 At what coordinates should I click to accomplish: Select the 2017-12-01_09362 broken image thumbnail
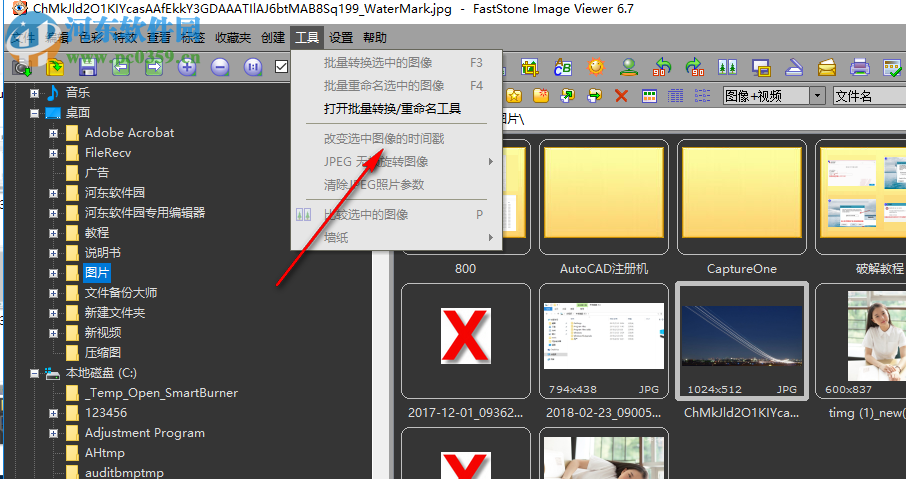click(x=466, y=341)
